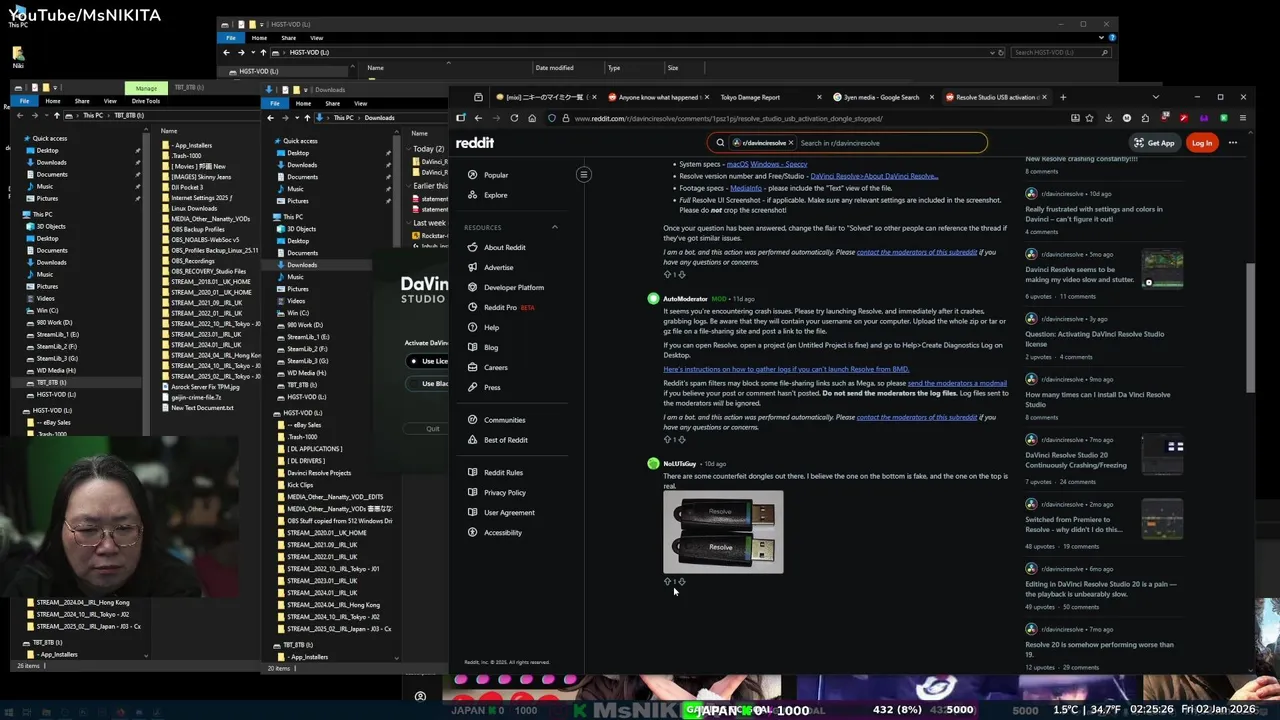Open File menu in TBT_8TB Explorer window
The image size is (1280, 720).
(x=24, y=101)
